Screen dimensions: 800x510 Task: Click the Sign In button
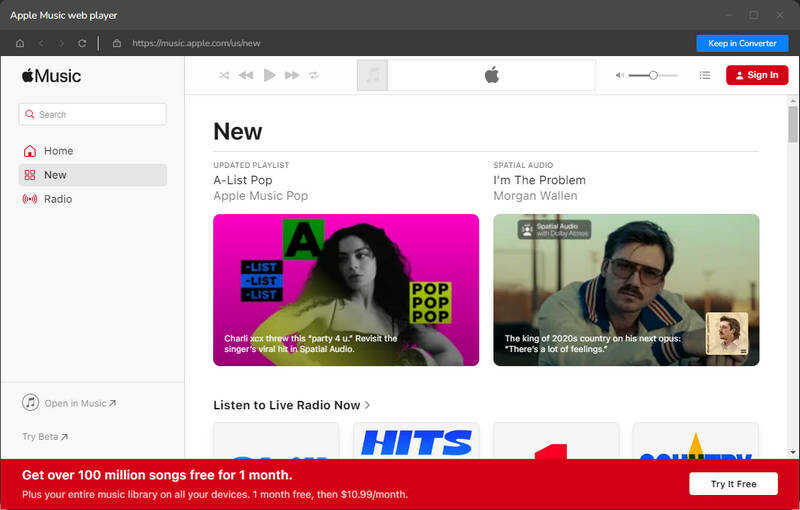pos(757,75)
